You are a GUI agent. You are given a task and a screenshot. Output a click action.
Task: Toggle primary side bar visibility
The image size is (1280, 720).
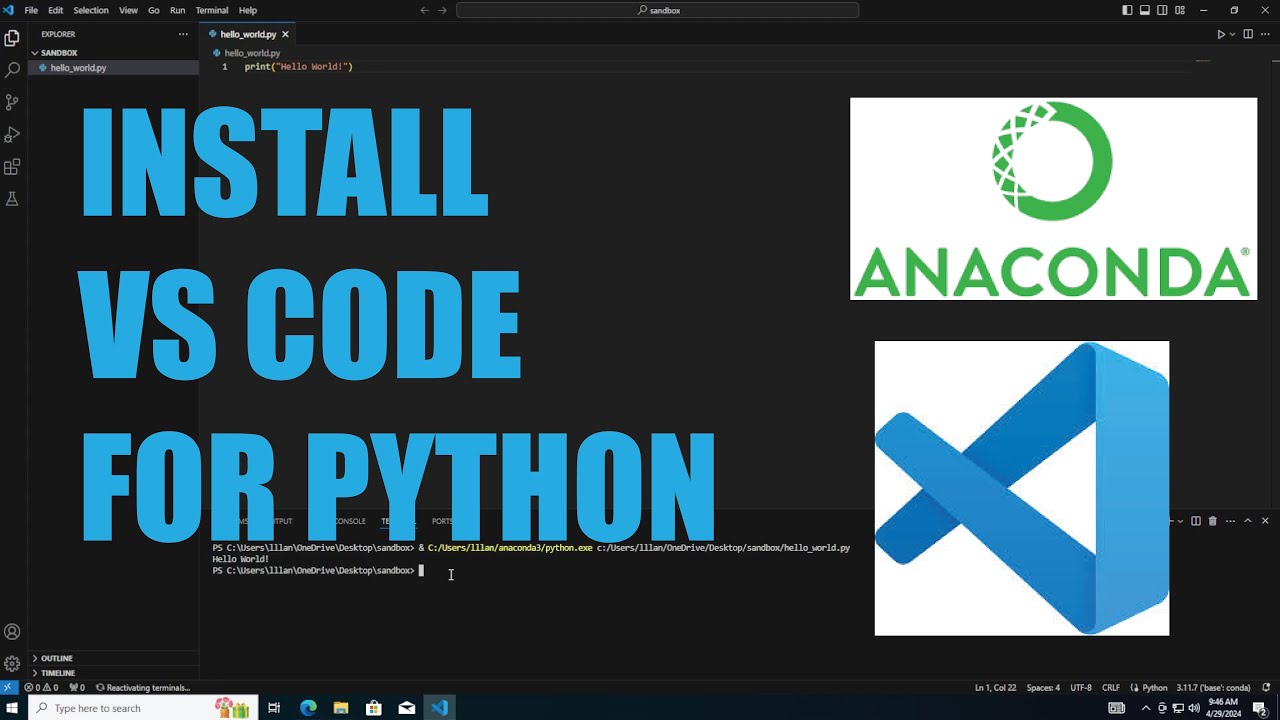point(1127,10)
